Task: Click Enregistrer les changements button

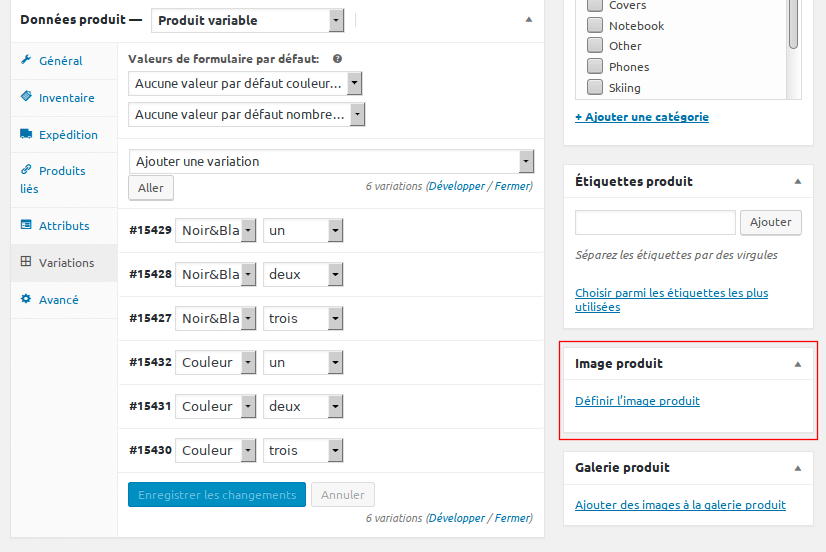Action: pos(217,495)
